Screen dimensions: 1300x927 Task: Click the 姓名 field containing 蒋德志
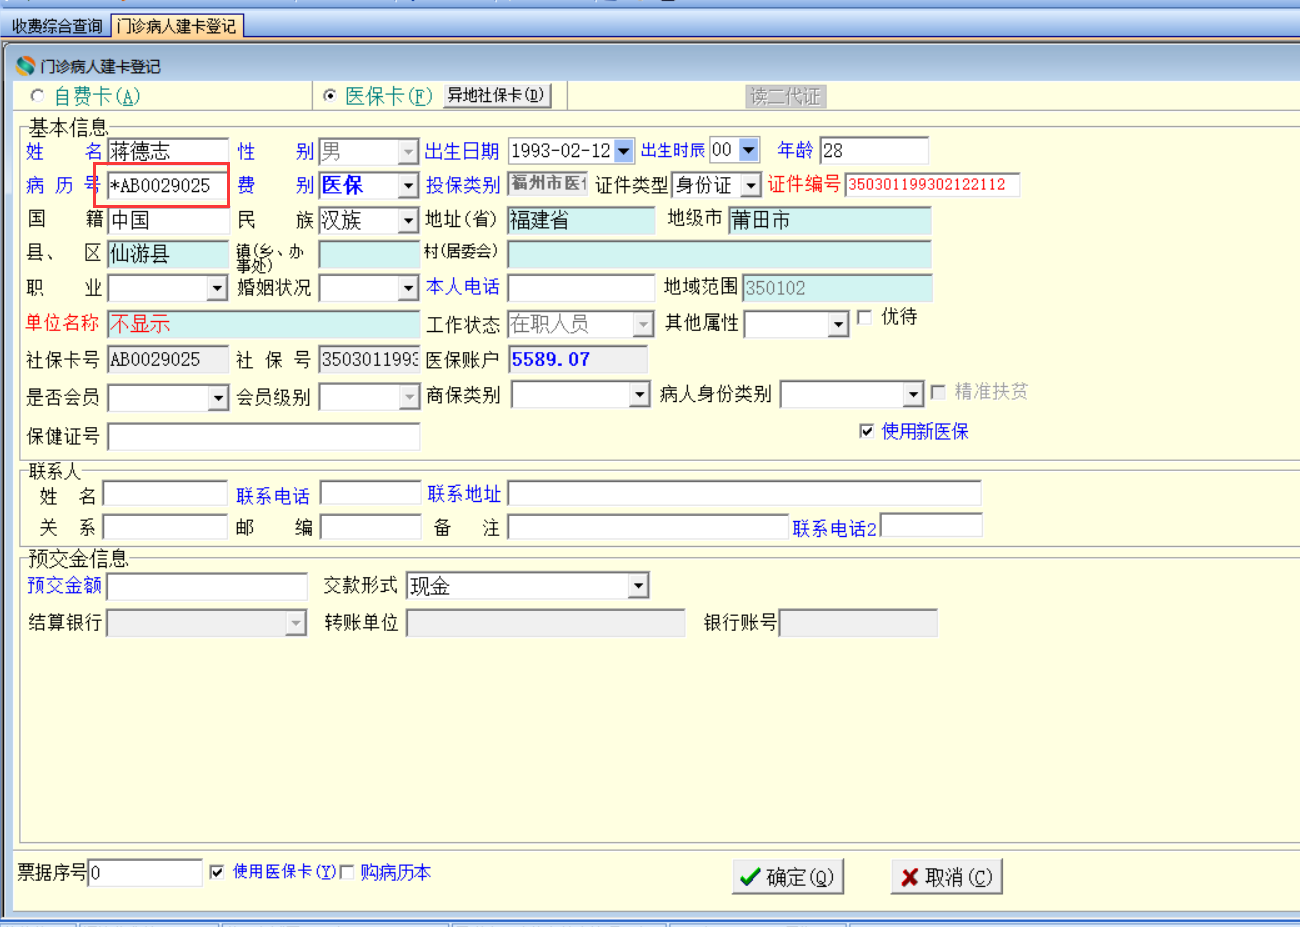pyautogui.click(x=168, y=152)
